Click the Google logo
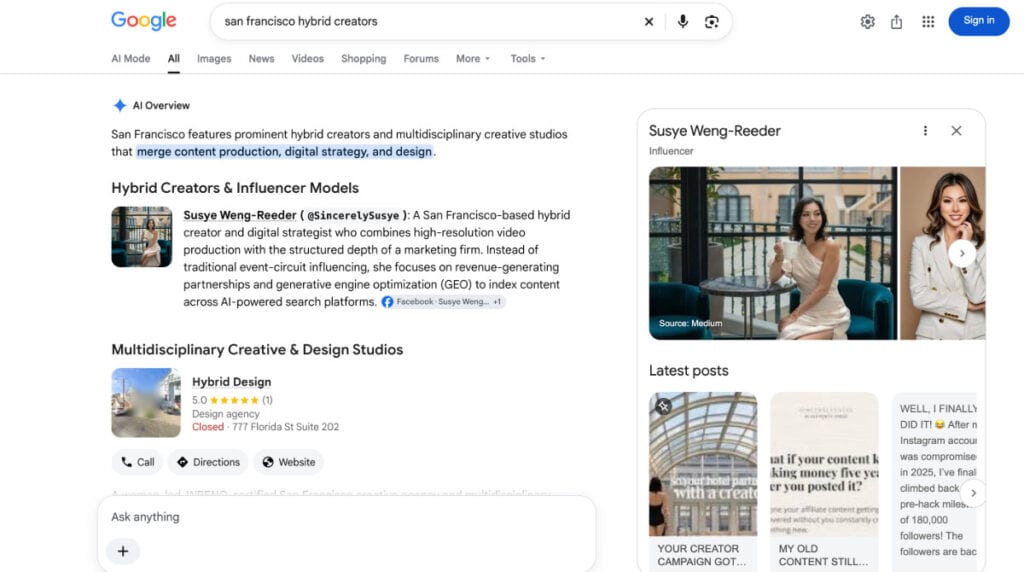Viewport: 1024px width, 572px height. click(x=144, y=21)
